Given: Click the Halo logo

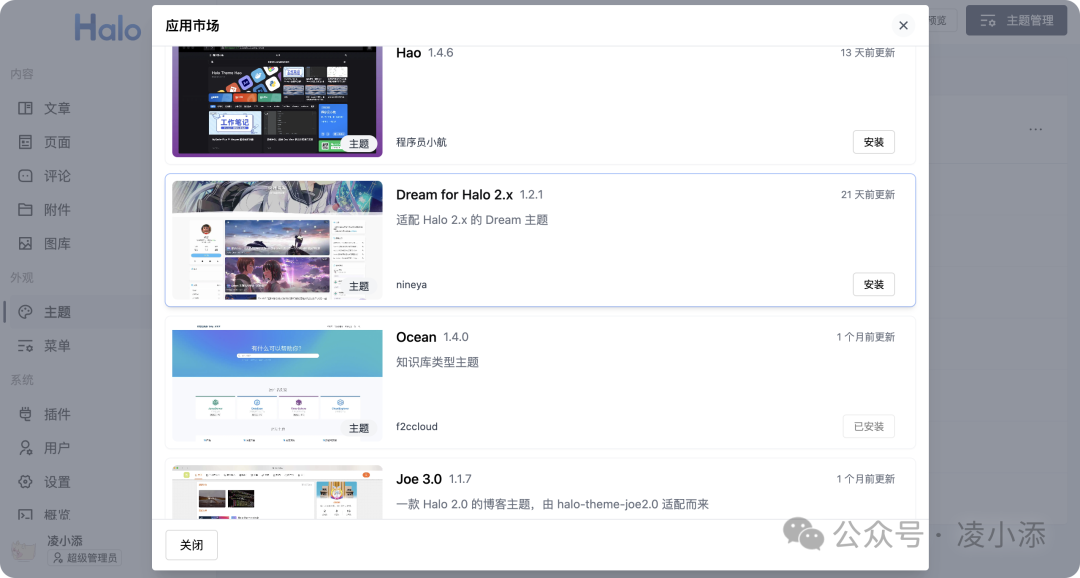Looking at the screenshot, I should point(107,28).
